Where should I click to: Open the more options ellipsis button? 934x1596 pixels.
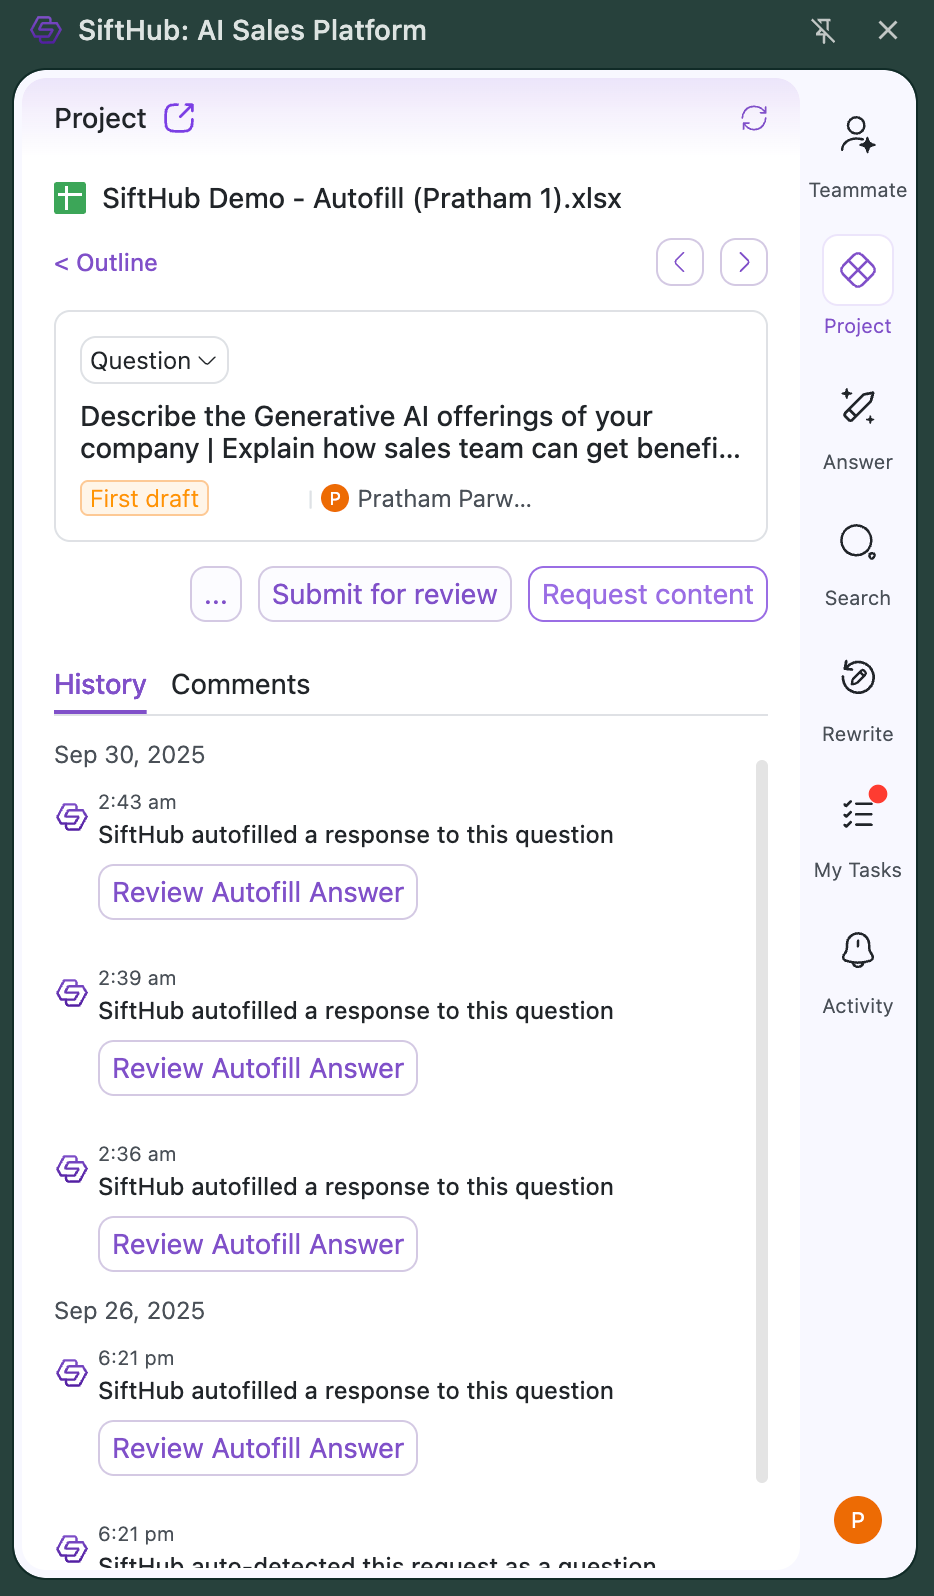click(216, 595)
